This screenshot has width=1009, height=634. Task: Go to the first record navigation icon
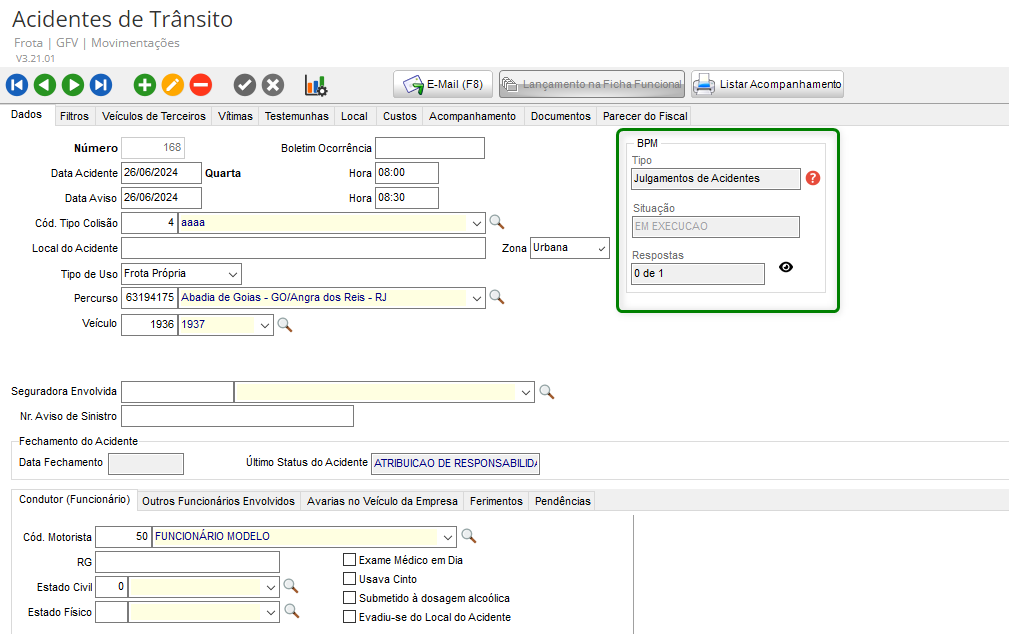16,85
